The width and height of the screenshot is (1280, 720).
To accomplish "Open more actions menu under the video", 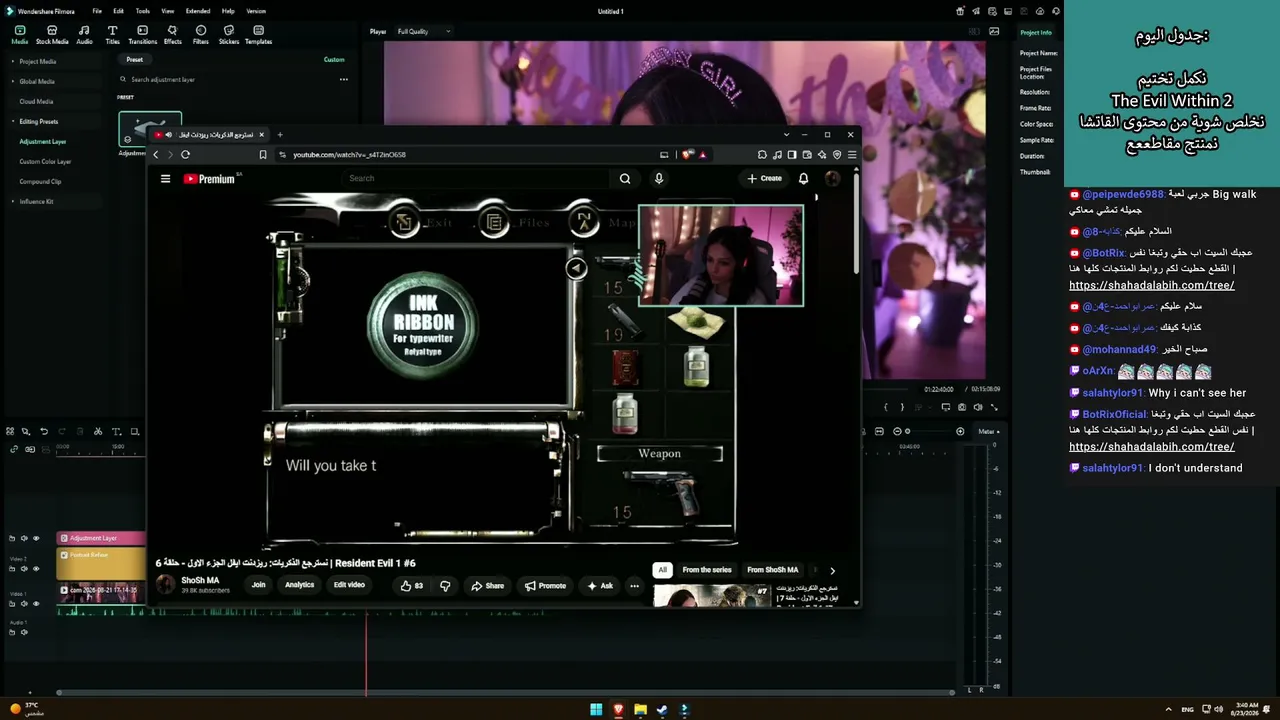I will (634, 586).
